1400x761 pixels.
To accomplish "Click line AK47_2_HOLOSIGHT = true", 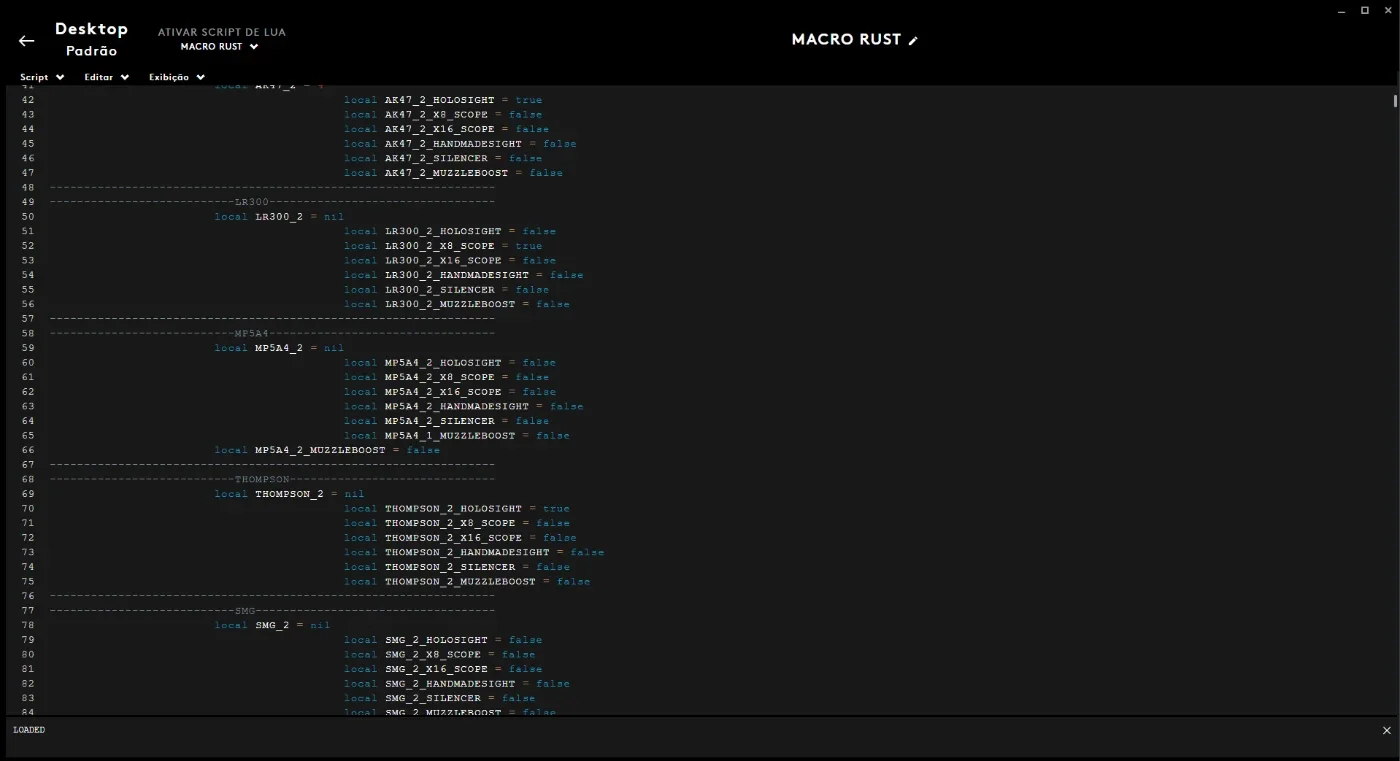I will (x=443, y=100).
